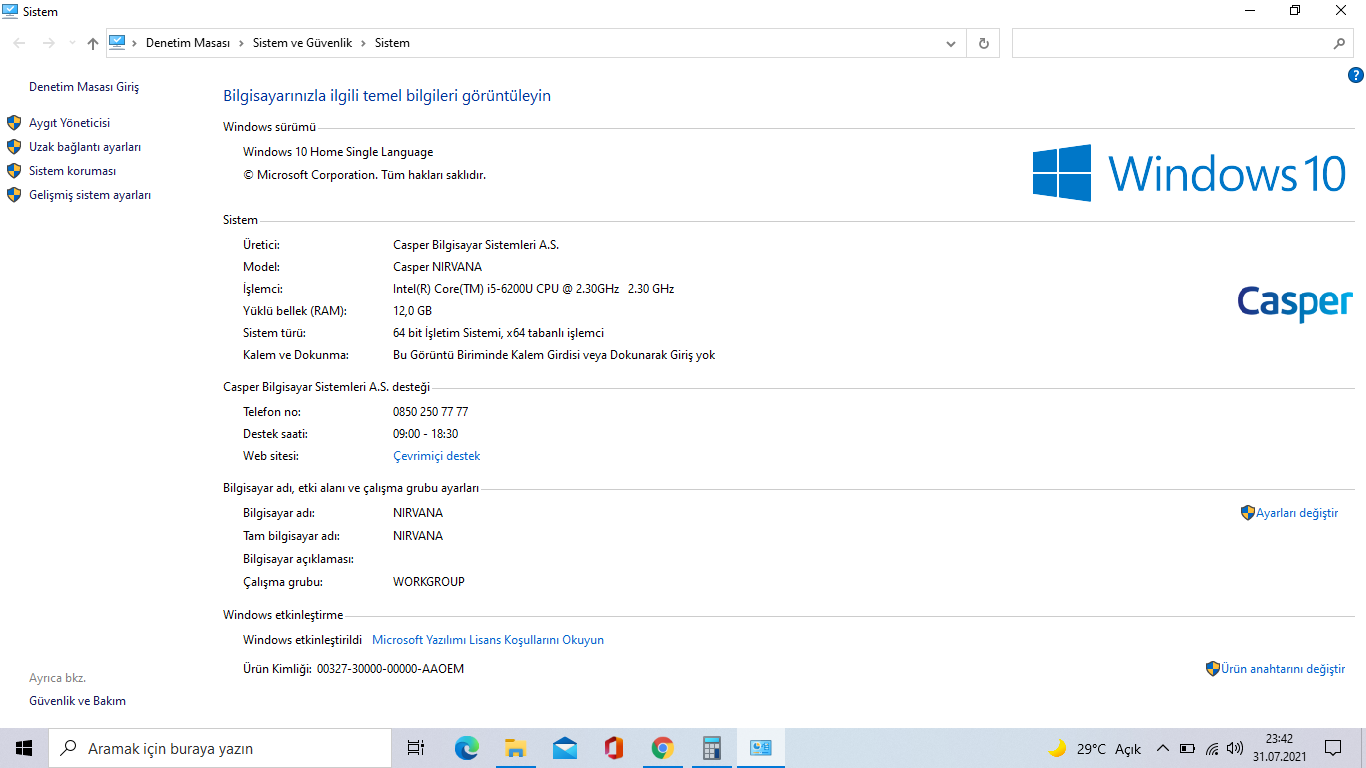1366x768 pixels.
Task: Refresh the System page
Action: click(984, 43)
